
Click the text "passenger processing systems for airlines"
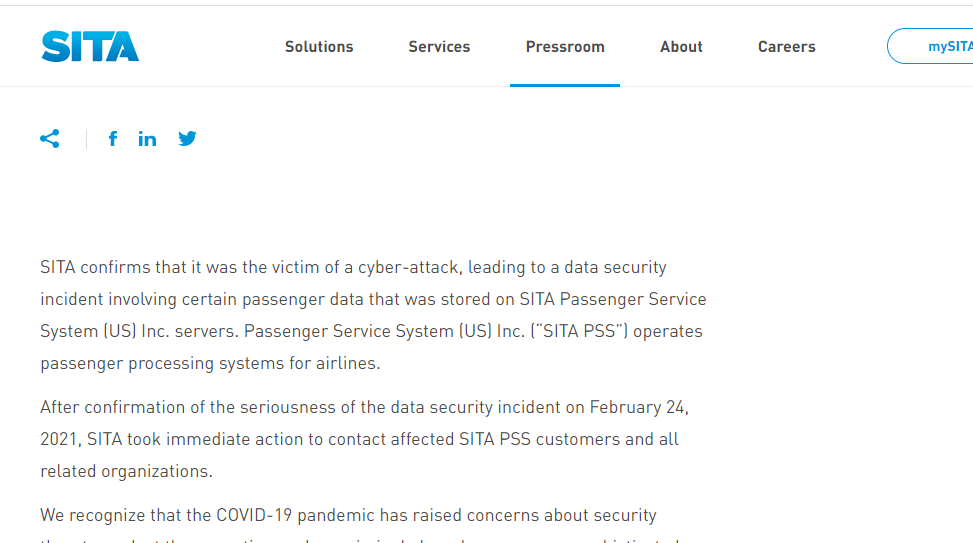[x=210, y=364]
